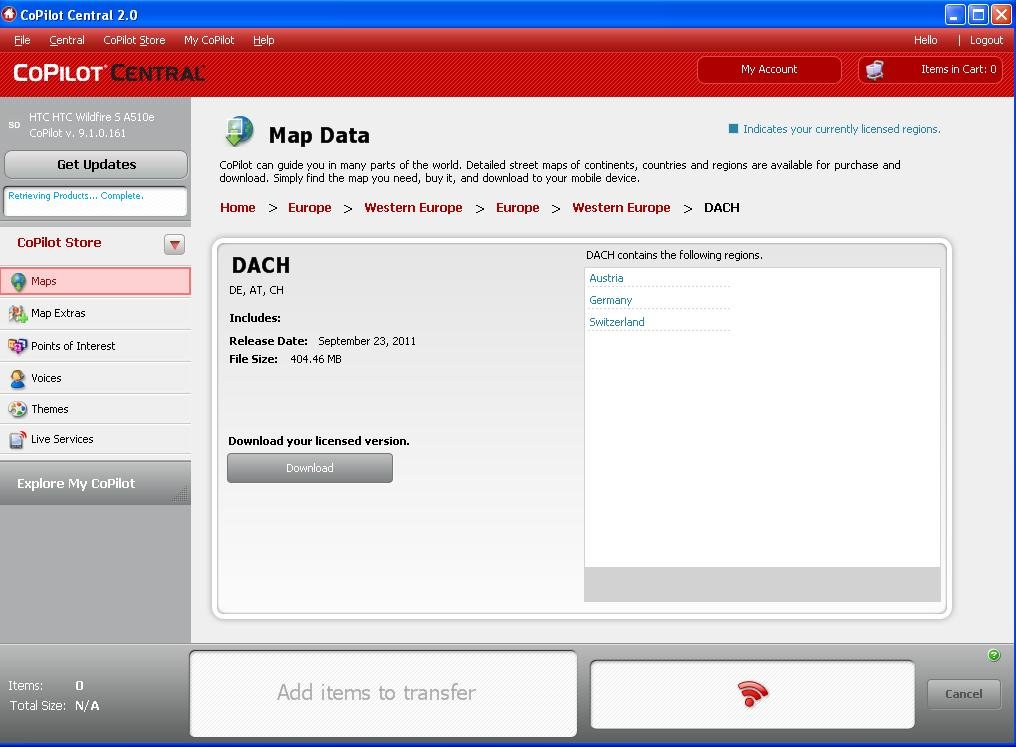Open My Account page
This screenshot has width=1016, height=747.
pyautogui.click(x=769, y=69)
